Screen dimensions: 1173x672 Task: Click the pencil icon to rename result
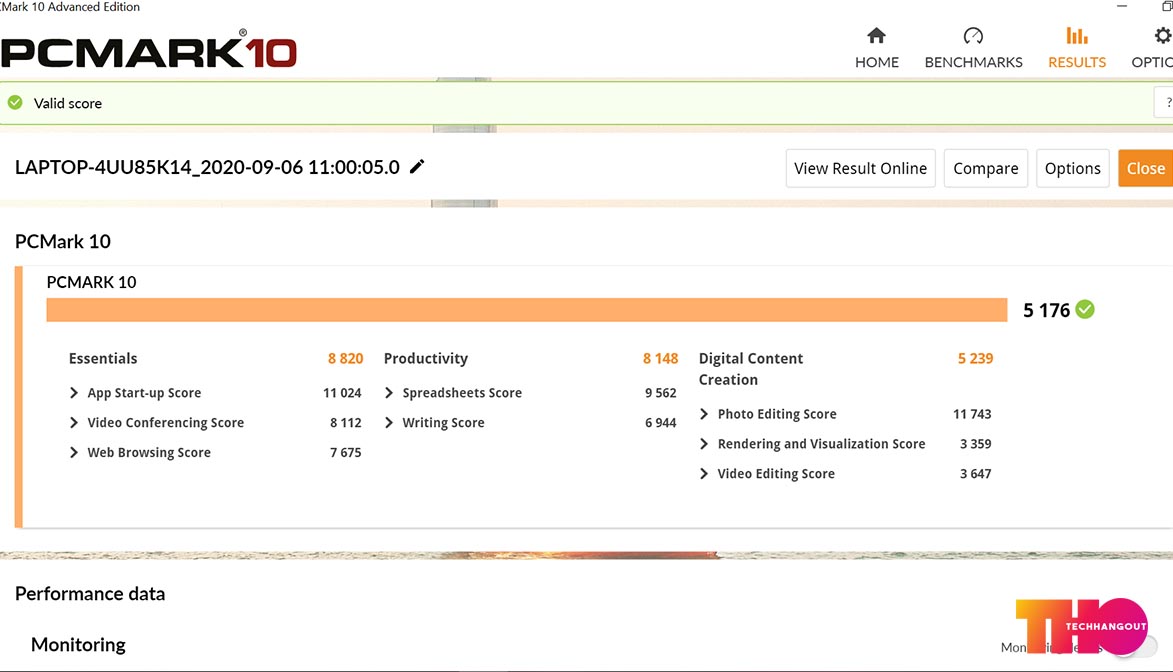tap(417, 166)
